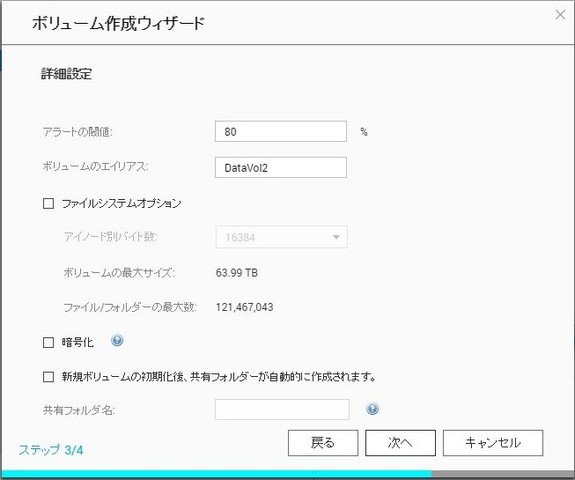This screenshot has width=575, height=480.
Task: Click the help icon next to 暗号化
Action: pyautogui.click(x=117, y=341)
